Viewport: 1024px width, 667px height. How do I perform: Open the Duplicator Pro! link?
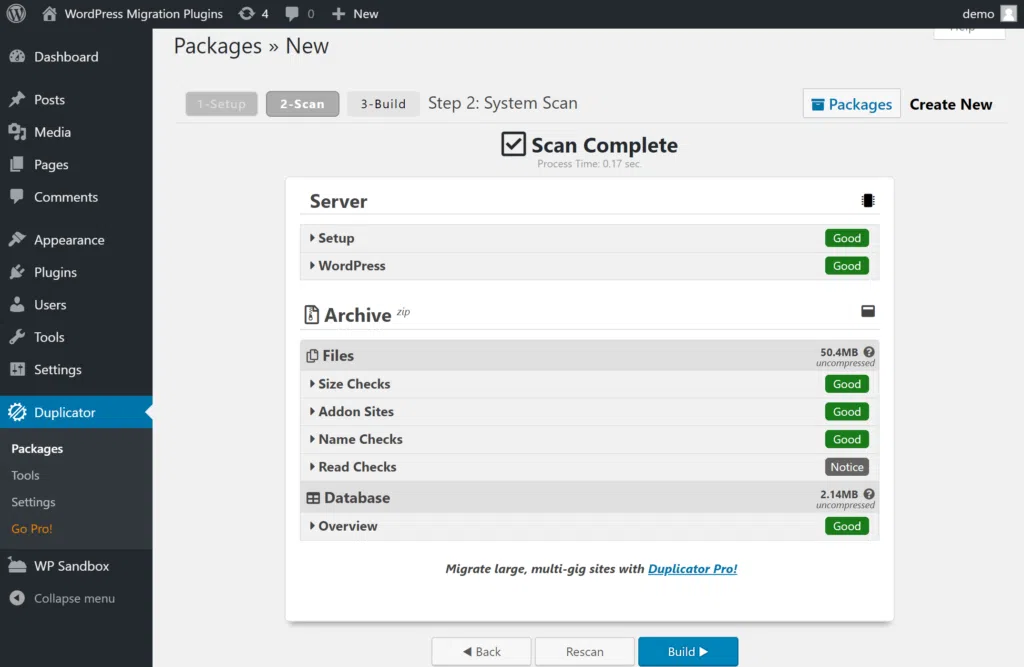(692, 568)
